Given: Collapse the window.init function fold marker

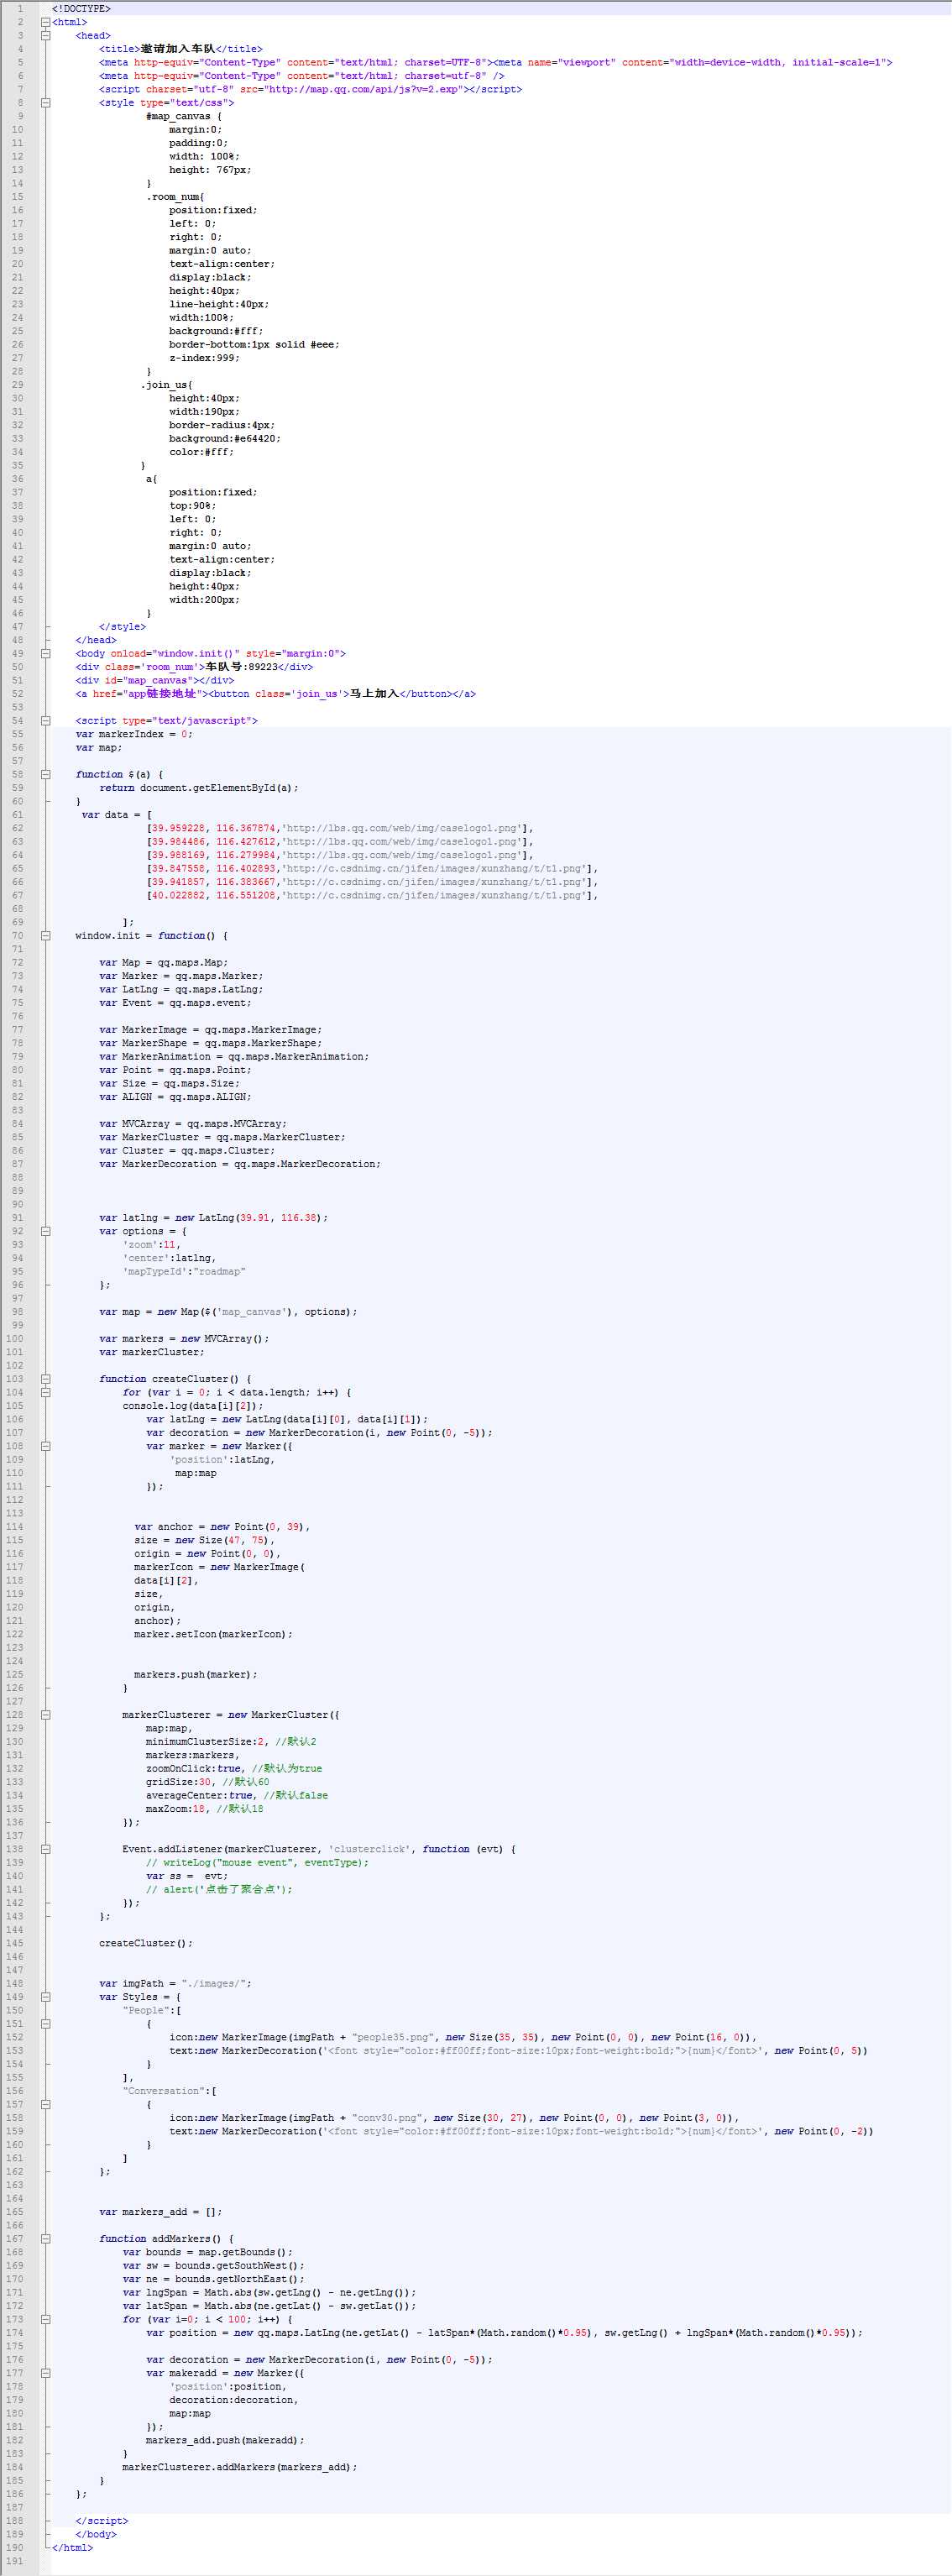Looking at the screenshot, I should pos(45,935).
